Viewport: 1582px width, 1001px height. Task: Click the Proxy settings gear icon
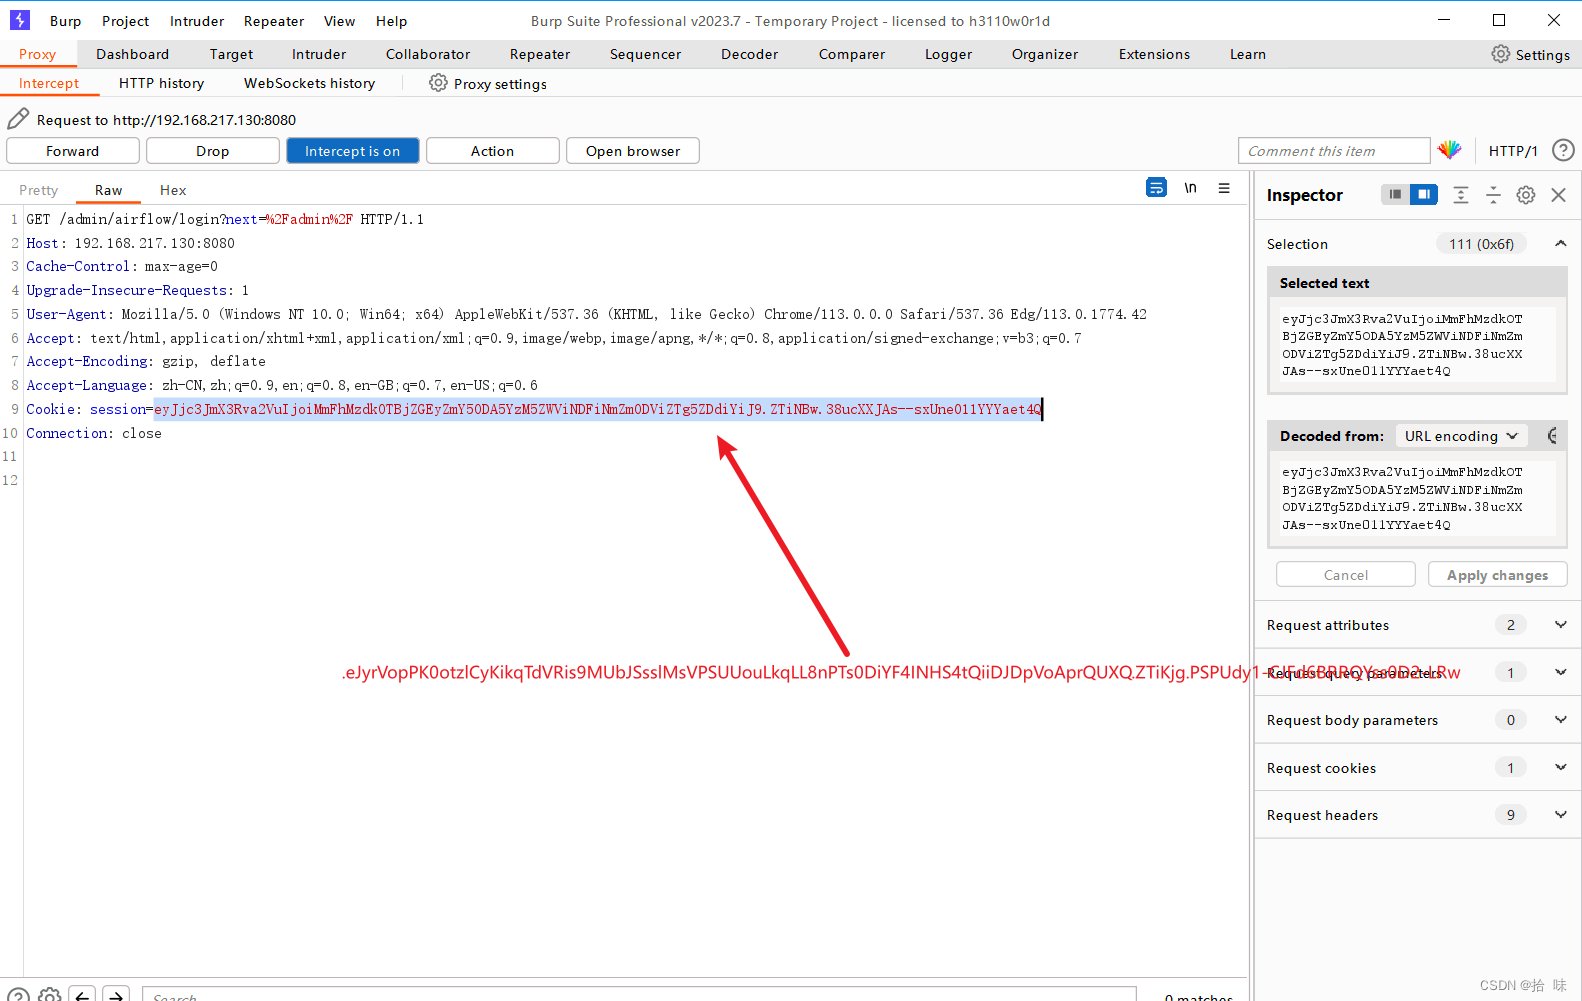click(438, 83)
